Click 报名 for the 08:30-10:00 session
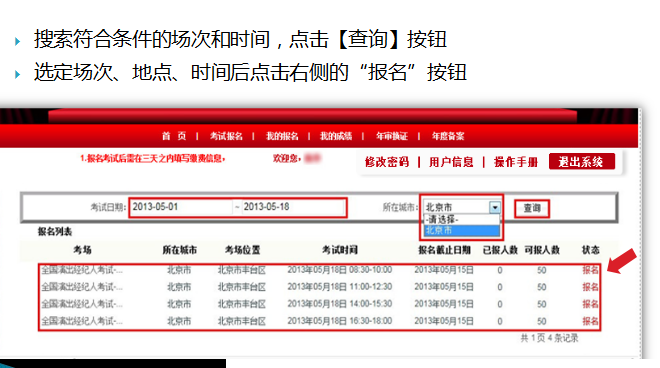The image size is (660, 368). (590, 270)
